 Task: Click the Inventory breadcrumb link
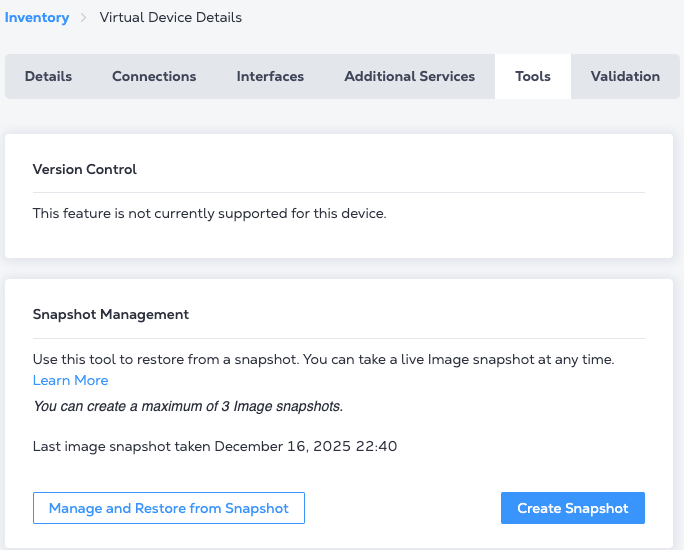coord(37,17)
